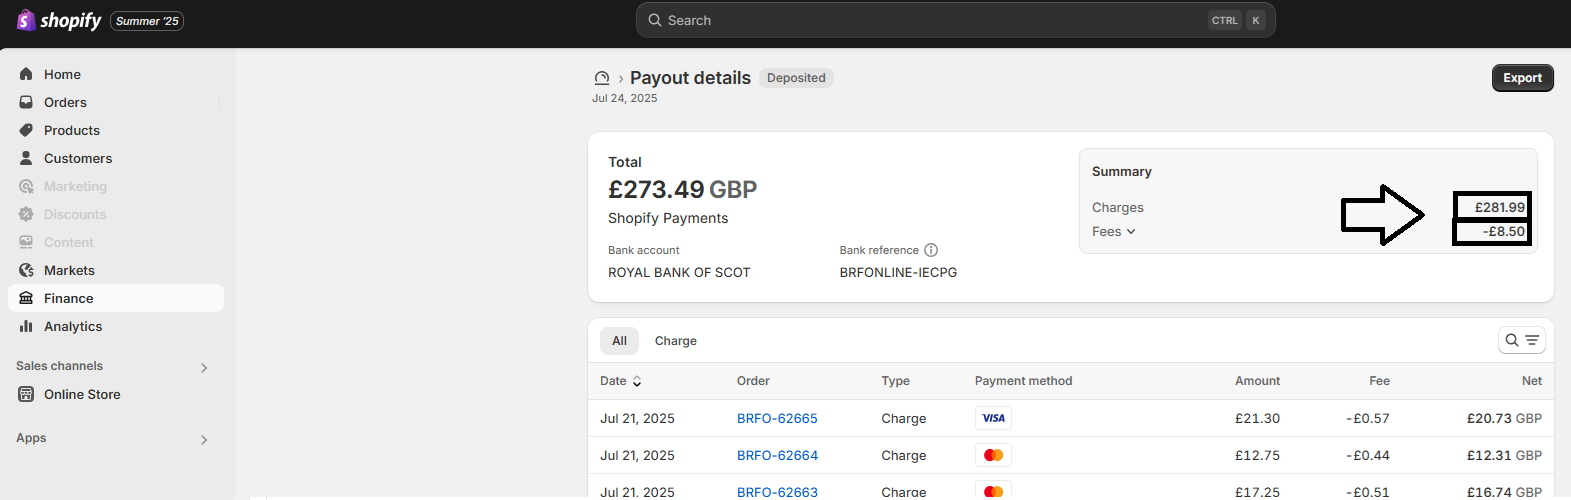Viewport: 1571px width, 500px height.
Task: Open Markets globe icon
Action: (26, 270)
